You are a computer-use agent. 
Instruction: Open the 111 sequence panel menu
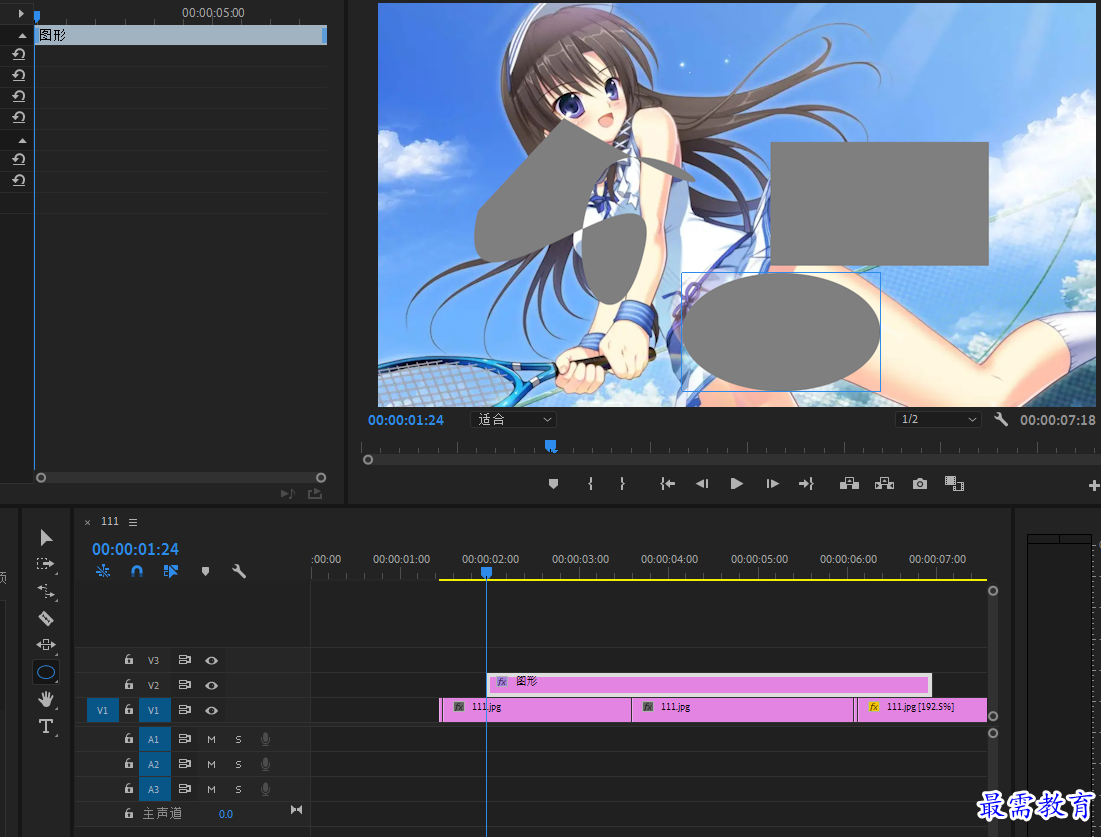tap(133, 522)
